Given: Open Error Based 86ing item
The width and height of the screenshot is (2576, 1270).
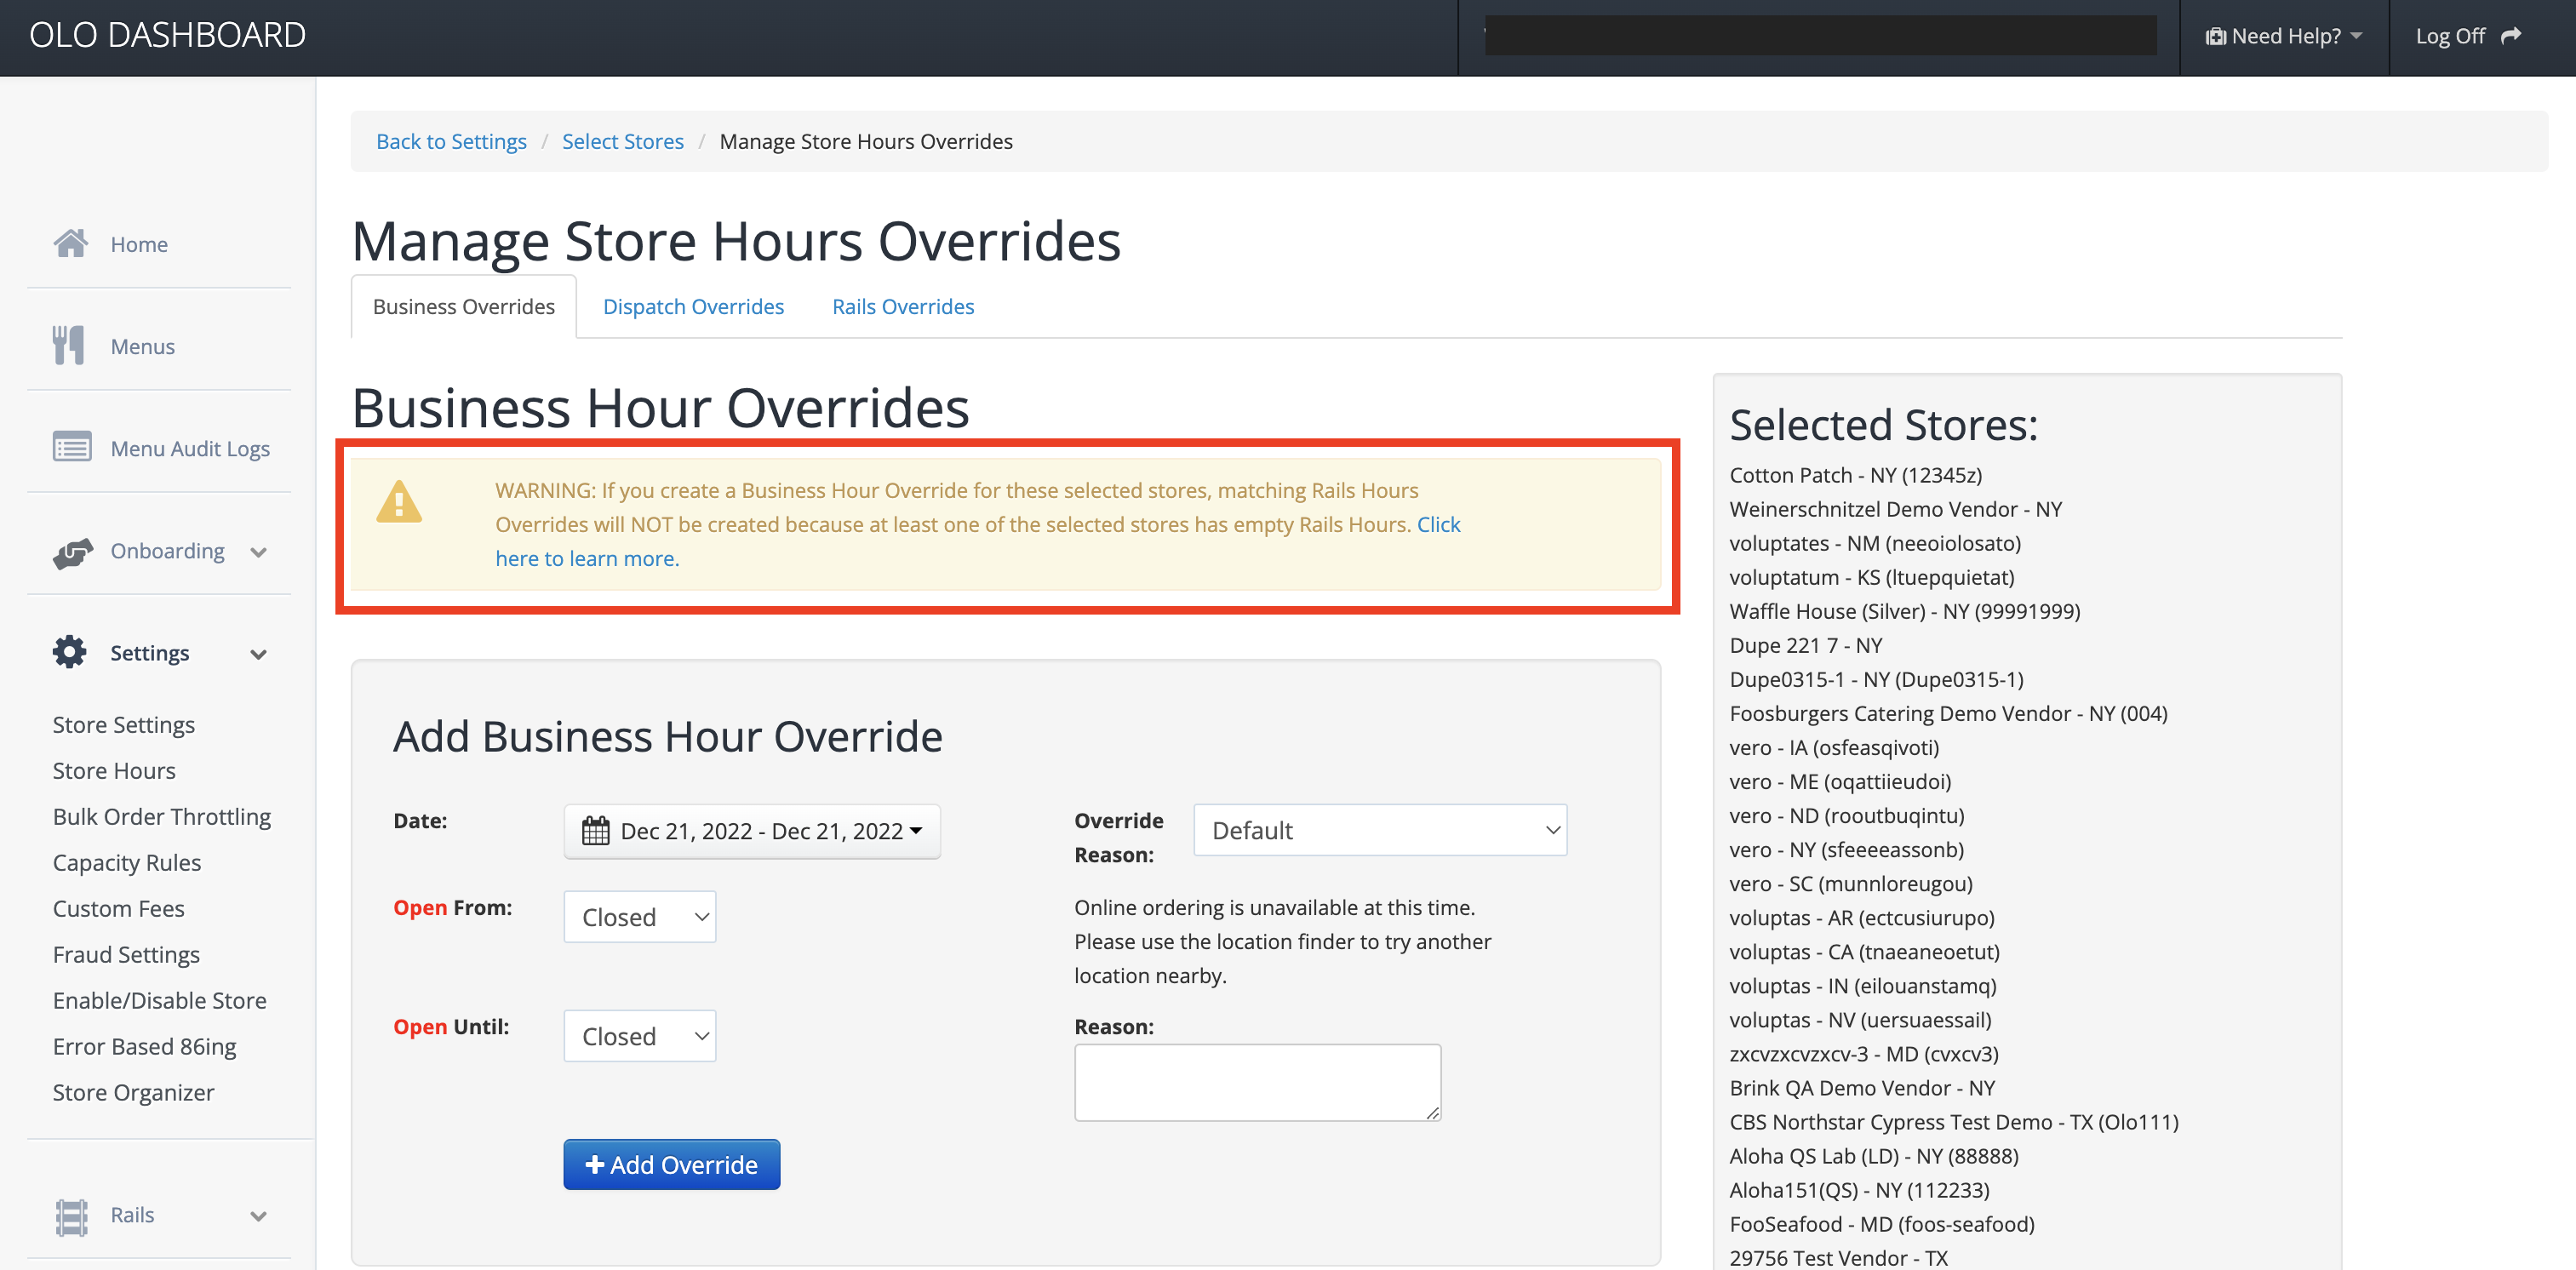Looking at the screenshot, I should 145,1047.
